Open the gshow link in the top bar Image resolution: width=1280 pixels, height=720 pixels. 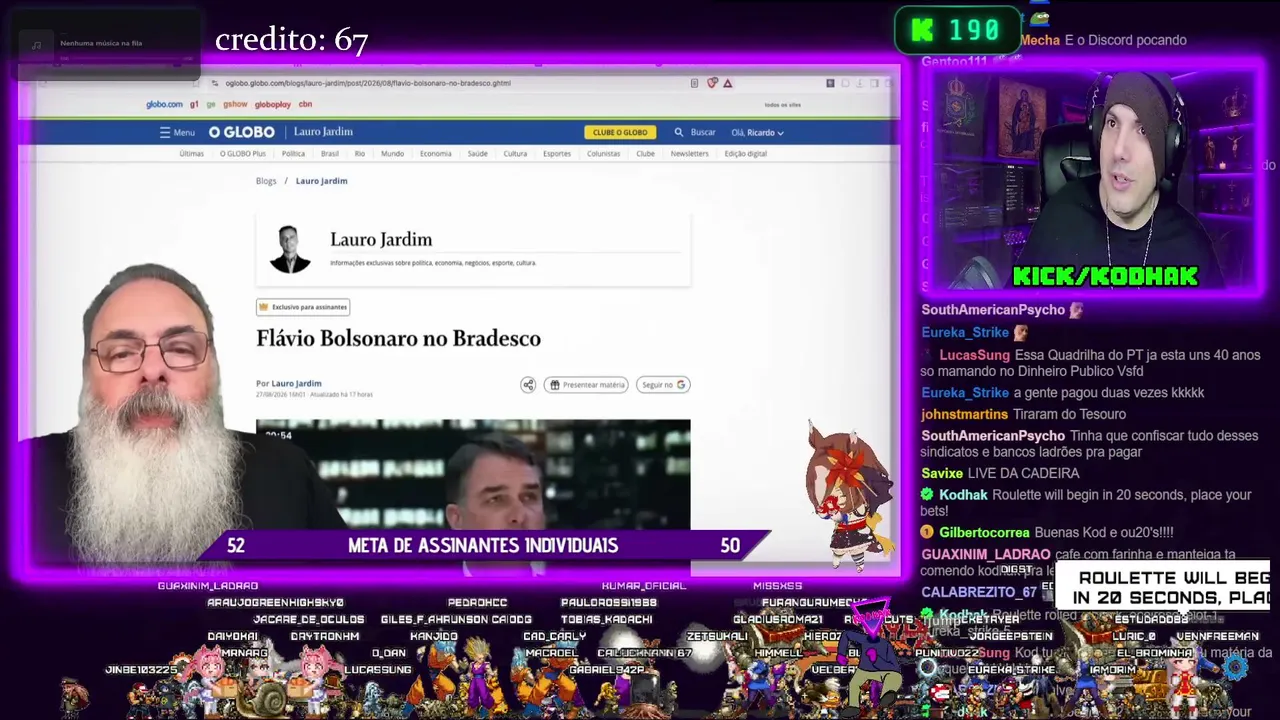[235, 104]
